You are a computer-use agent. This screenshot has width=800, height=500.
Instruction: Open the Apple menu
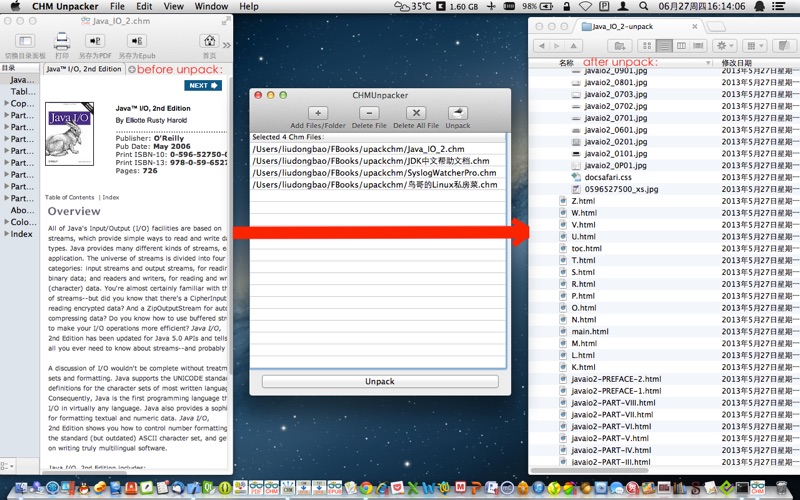pyautogui.click(x=15, y=6)
